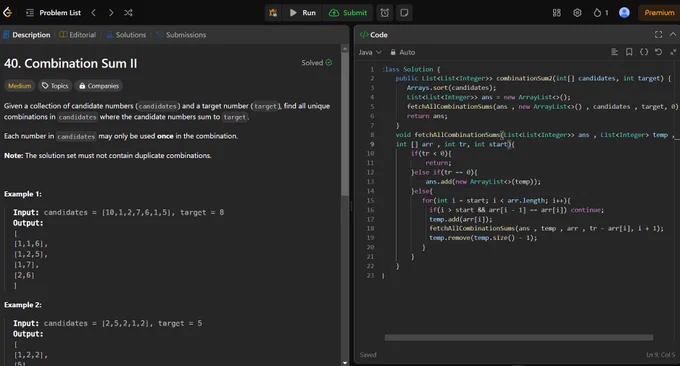Expand the Topics tag
Viewport: 680px width, 366px height.
(x=55, y=86)
